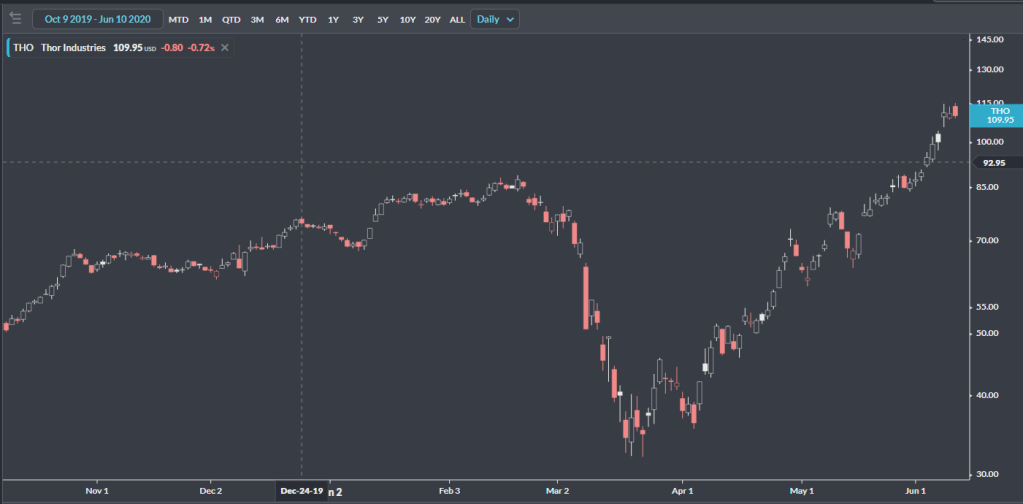The width and height of the screenshot is (1023, 504).
Task: Choose the 10Y range
Action: [x=407, y=19]
